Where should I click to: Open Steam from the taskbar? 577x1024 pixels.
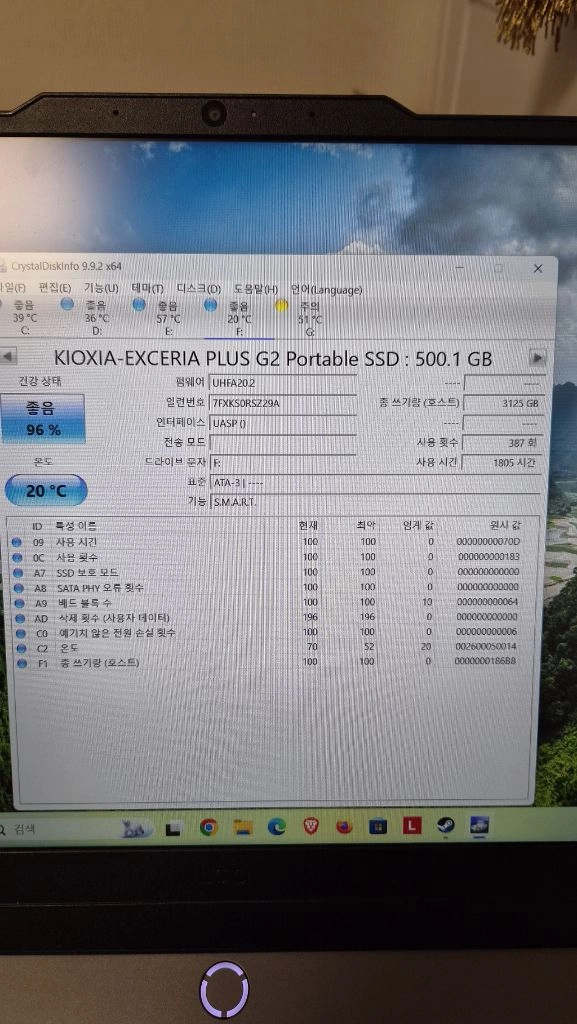point(446,825)
